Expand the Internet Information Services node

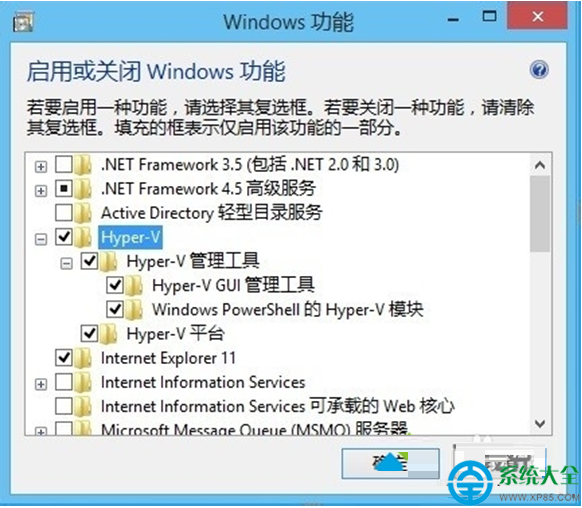coord(41,384)
